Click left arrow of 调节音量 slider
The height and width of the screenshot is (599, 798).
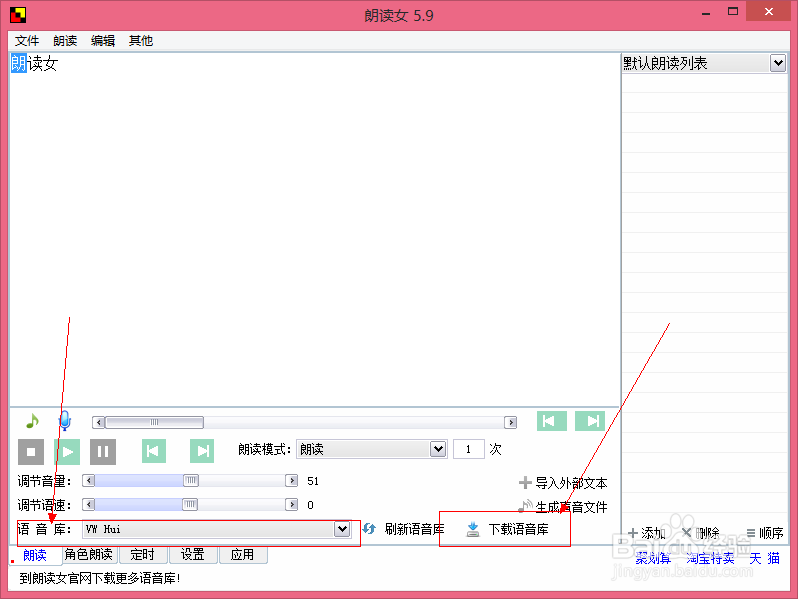pyautogui.click(x=89, y=480)
